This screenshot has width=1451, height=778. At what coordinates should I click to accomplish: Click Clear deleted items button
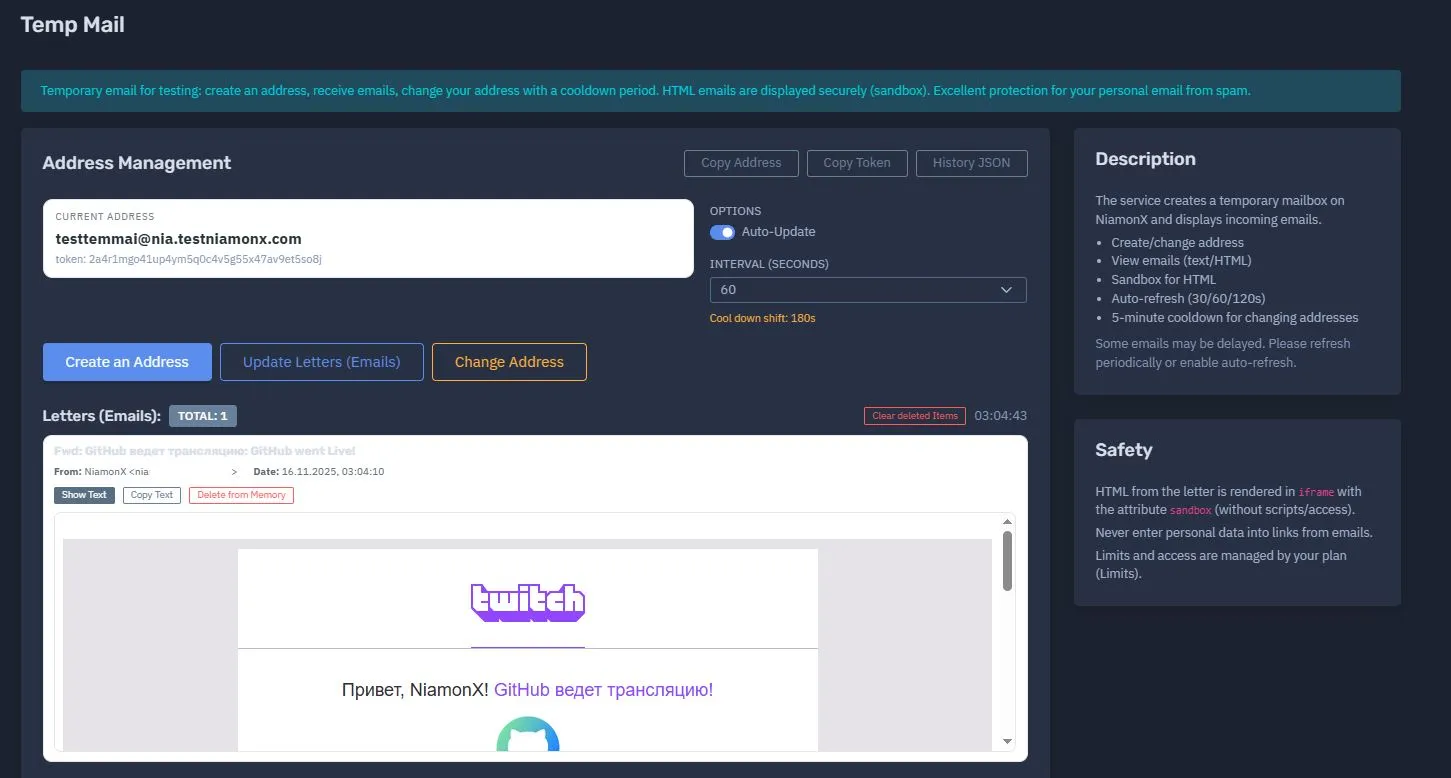coord(914,416)
